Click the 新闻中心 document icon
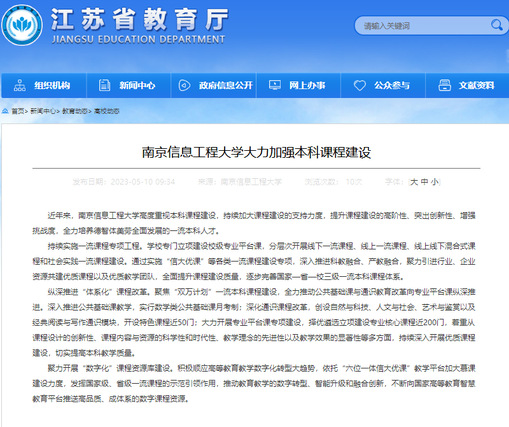 point(104,85)
